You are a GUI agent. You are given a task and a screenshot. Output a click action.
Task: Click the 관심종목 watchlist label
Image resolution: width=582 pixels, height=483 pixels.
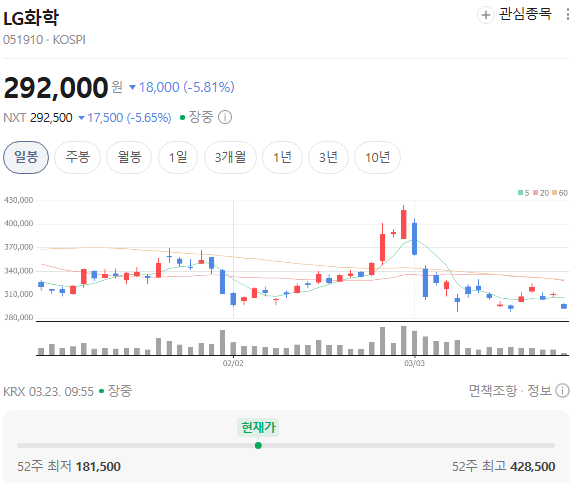click(525, 14)
